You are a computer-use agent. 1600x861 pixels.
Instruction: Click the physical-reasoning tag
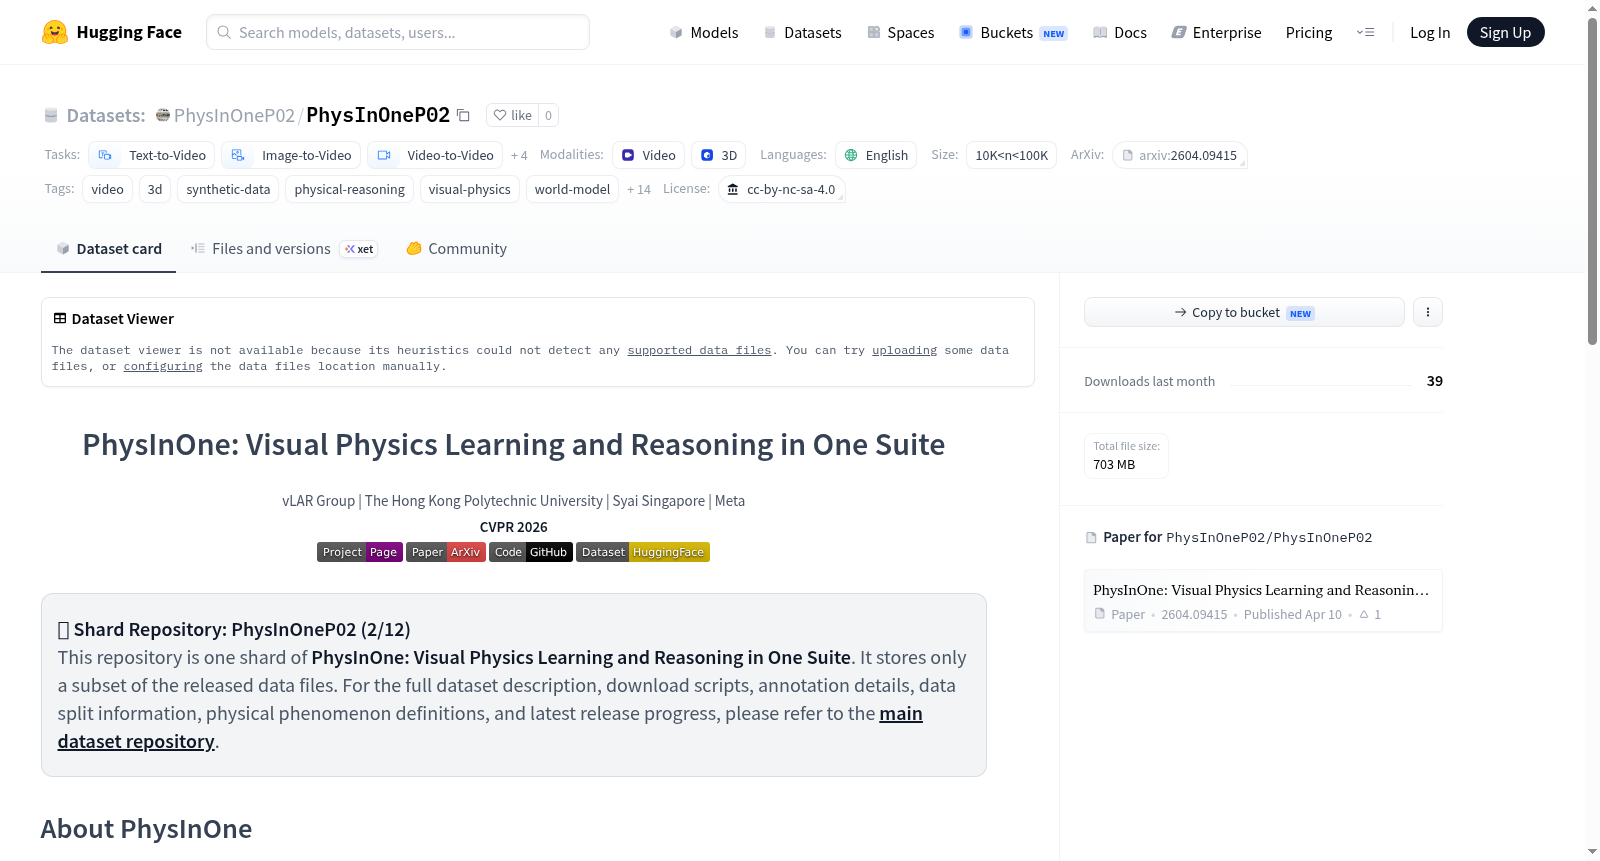pyautogui.click(x=350, y=189)
